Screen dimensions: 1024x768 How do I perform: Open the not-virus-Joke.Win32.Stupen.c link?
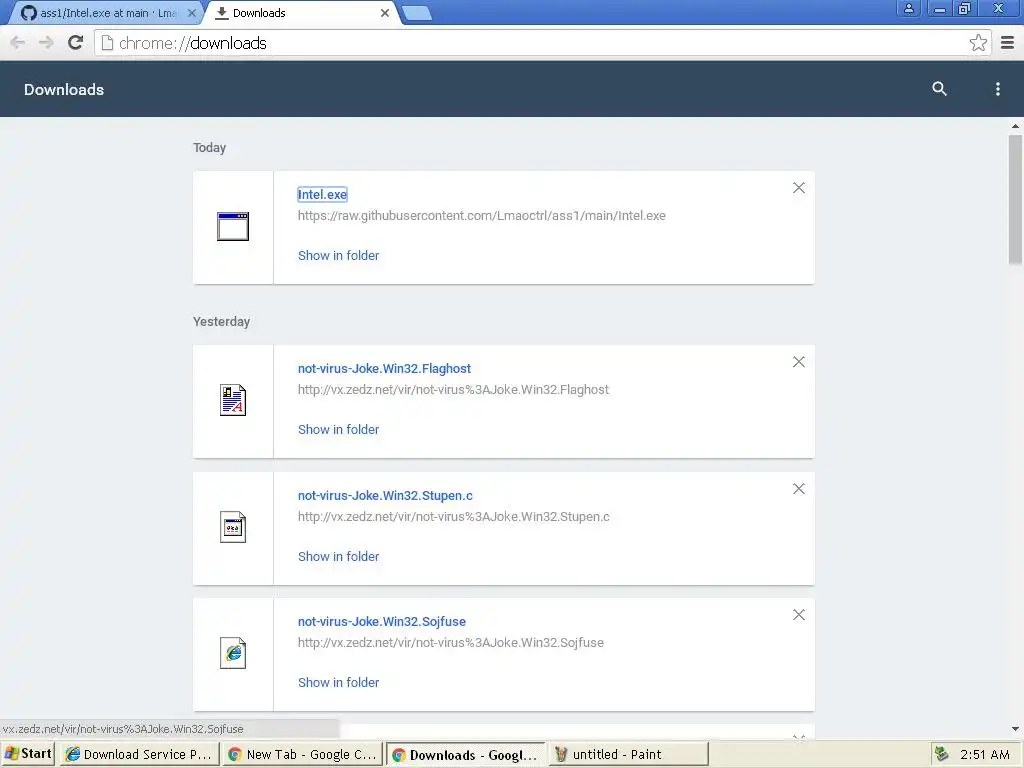point(385,496)
